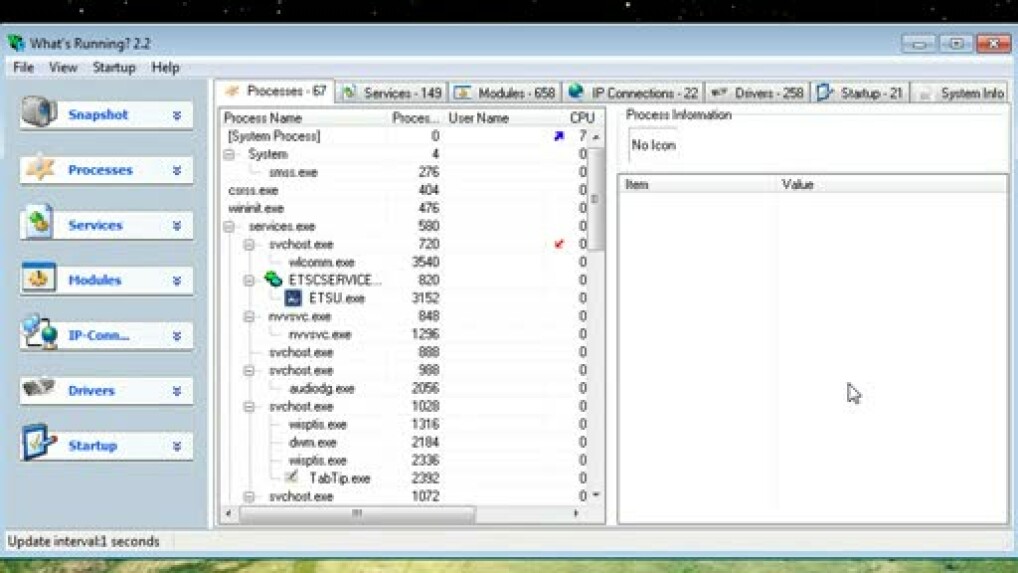
Task: Click the Snapshot camera icon in sidebar
Action: pyautogui.click(x=38, y=112)
